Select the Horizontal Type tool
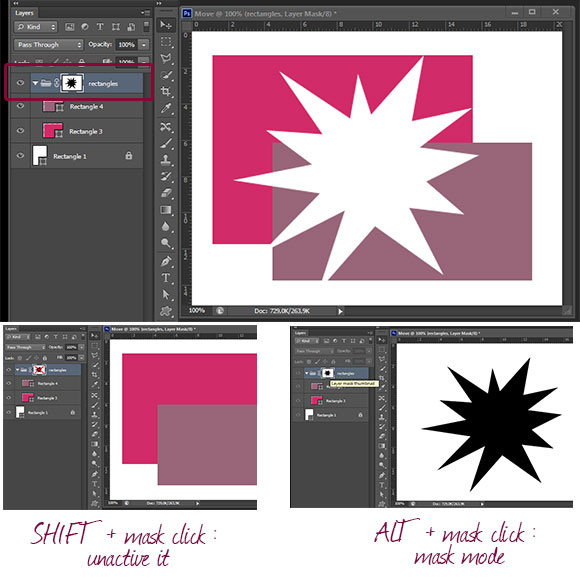Screen dimensions: 580x583 pyautogui.click(x=165, y=278)
